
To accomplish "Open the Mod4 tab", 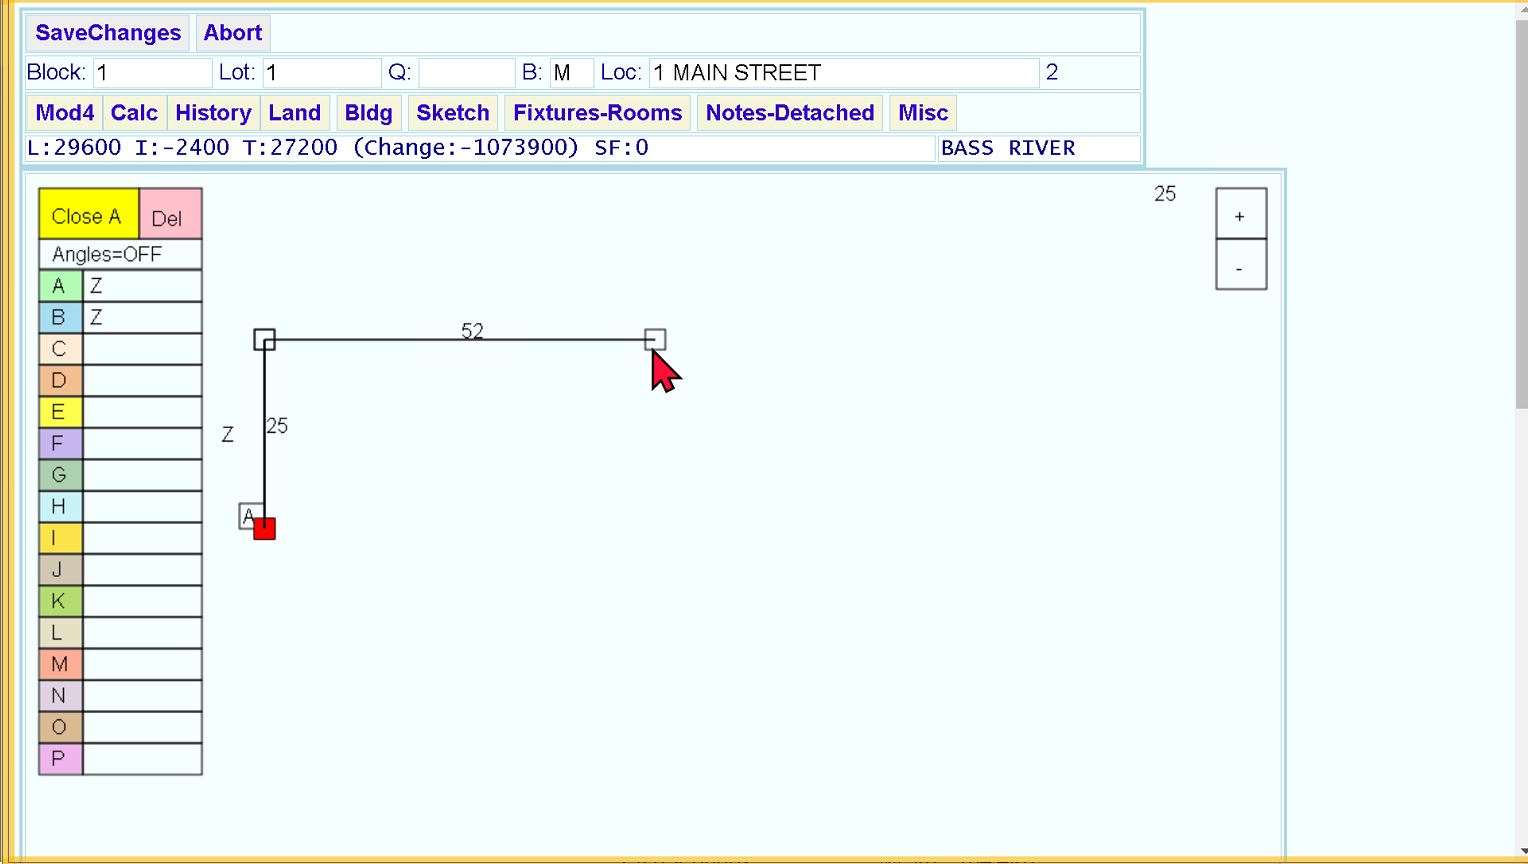I will (64, 113).
